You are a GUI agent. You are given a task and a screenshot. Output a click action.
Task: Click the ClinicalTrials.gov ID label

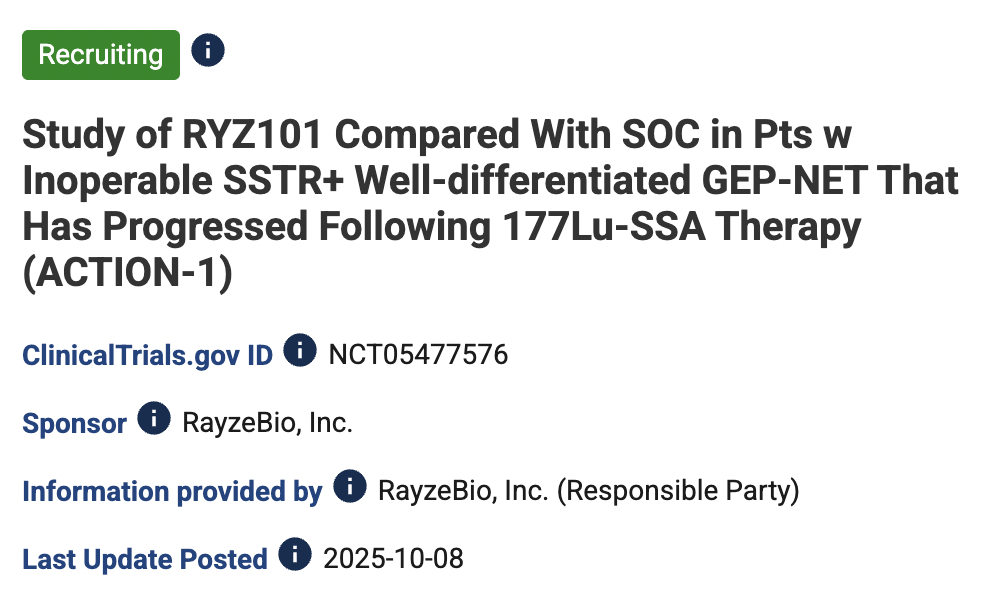(x=148, y=355)
